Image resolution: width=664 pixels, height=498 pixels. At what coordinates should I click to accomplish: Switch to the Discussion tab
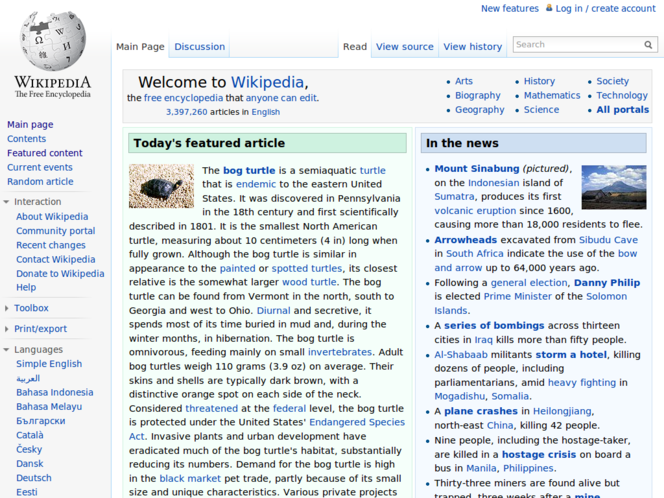pyautogui.click(x=199, y=47)
